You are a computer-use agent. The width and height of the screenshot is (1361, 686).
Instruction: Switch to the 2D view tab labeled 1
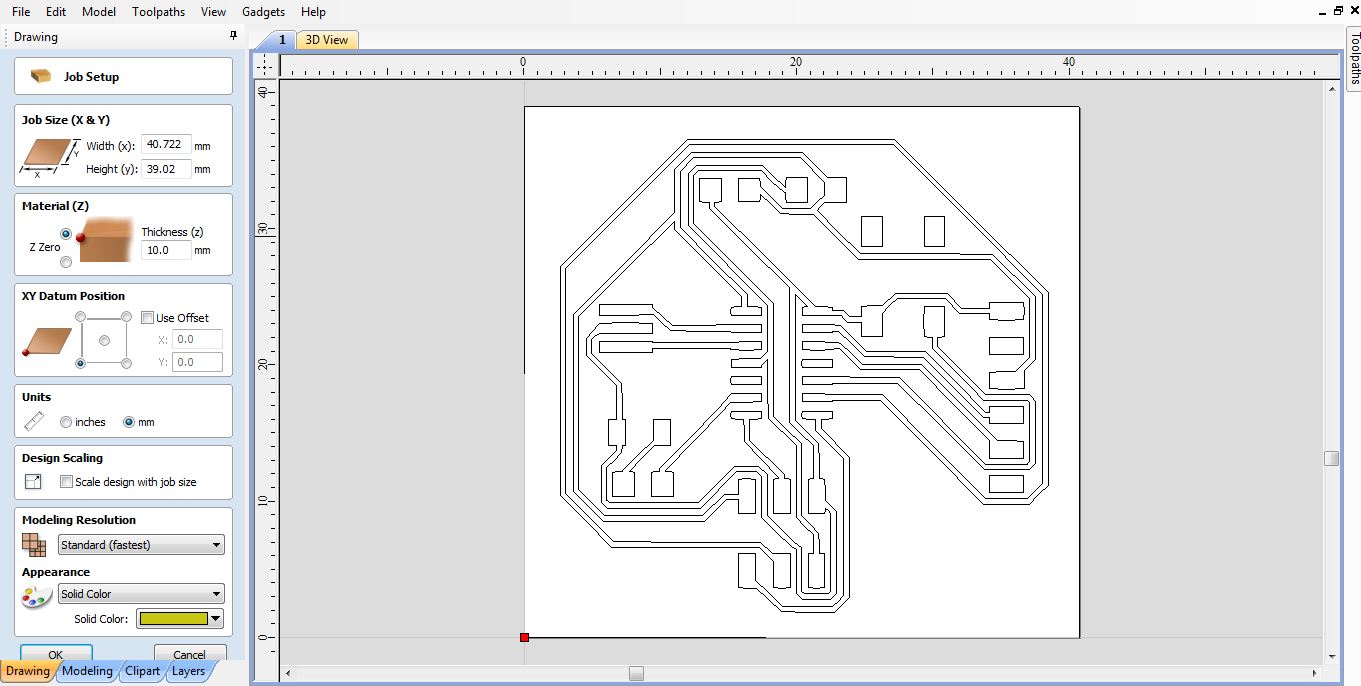click(282, 40)
